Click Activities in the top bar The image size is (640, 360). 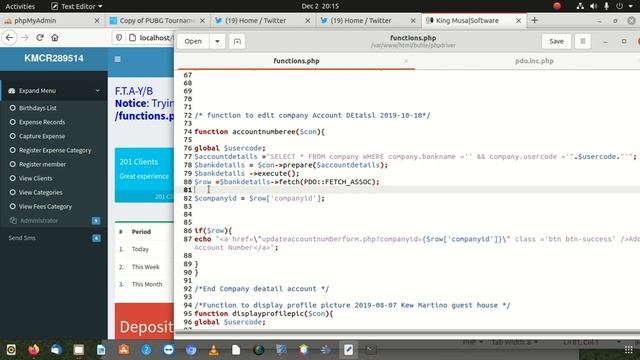[x=20, y=6]
